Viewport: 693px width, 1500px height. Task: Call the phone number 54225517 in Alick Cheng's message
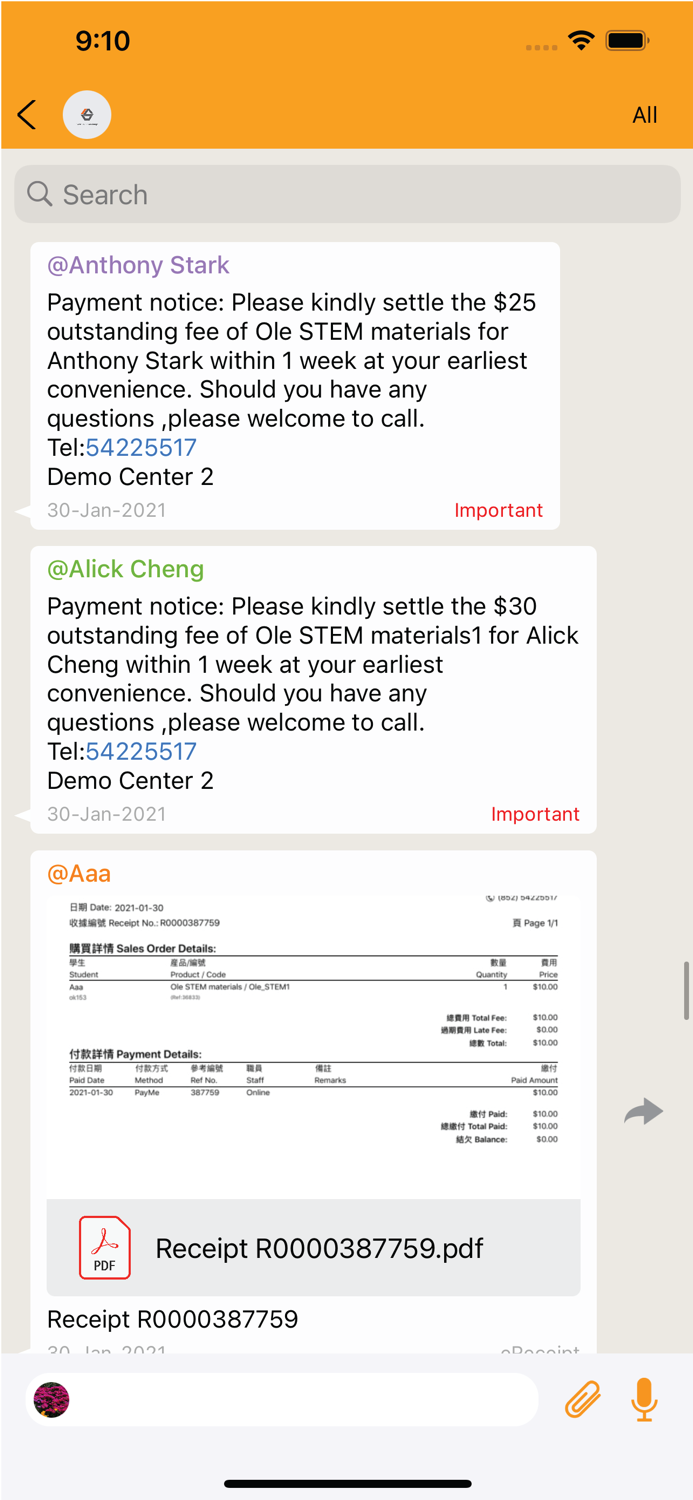[x=141, y=751]
